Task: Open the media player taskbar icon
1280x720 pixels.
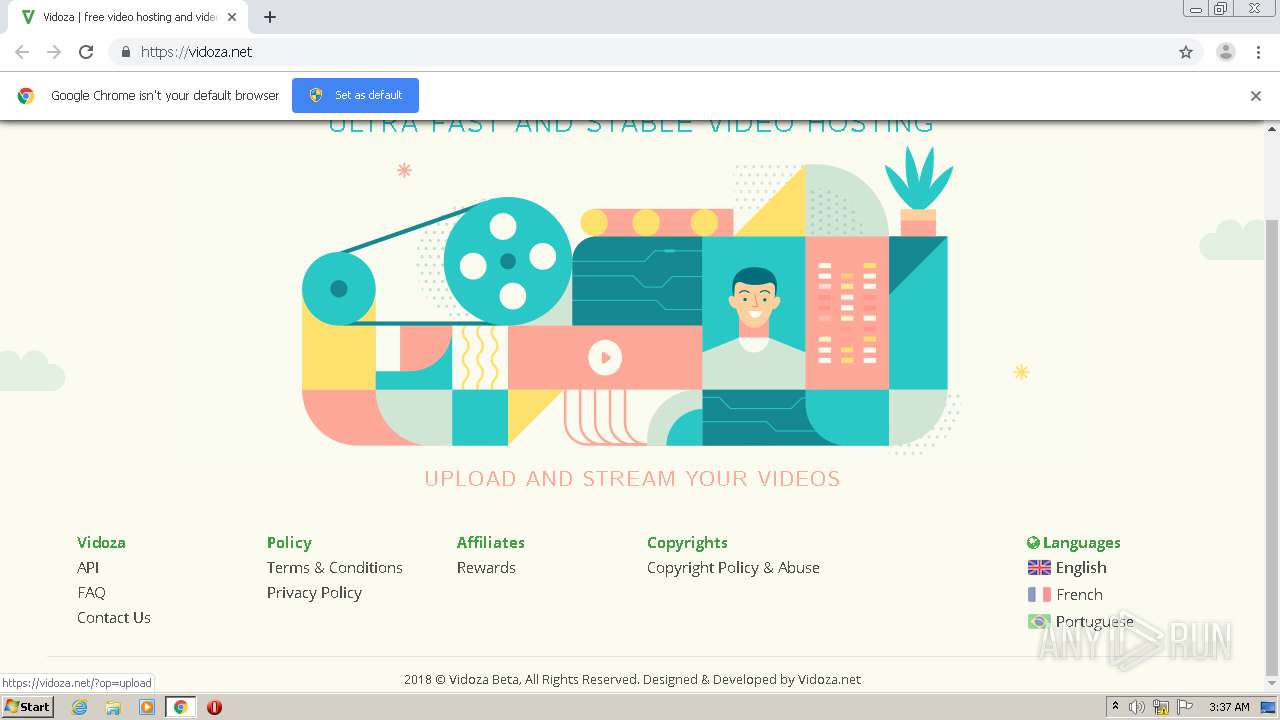Action: click(x=147, y=707)
